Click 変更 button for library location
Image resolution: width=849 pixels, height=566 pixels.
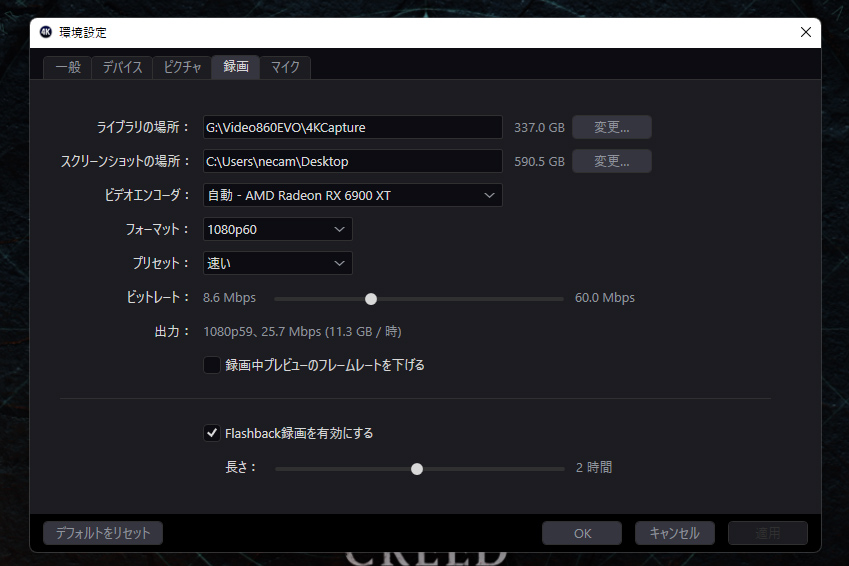pyautogui.click(x=612, y=127)
